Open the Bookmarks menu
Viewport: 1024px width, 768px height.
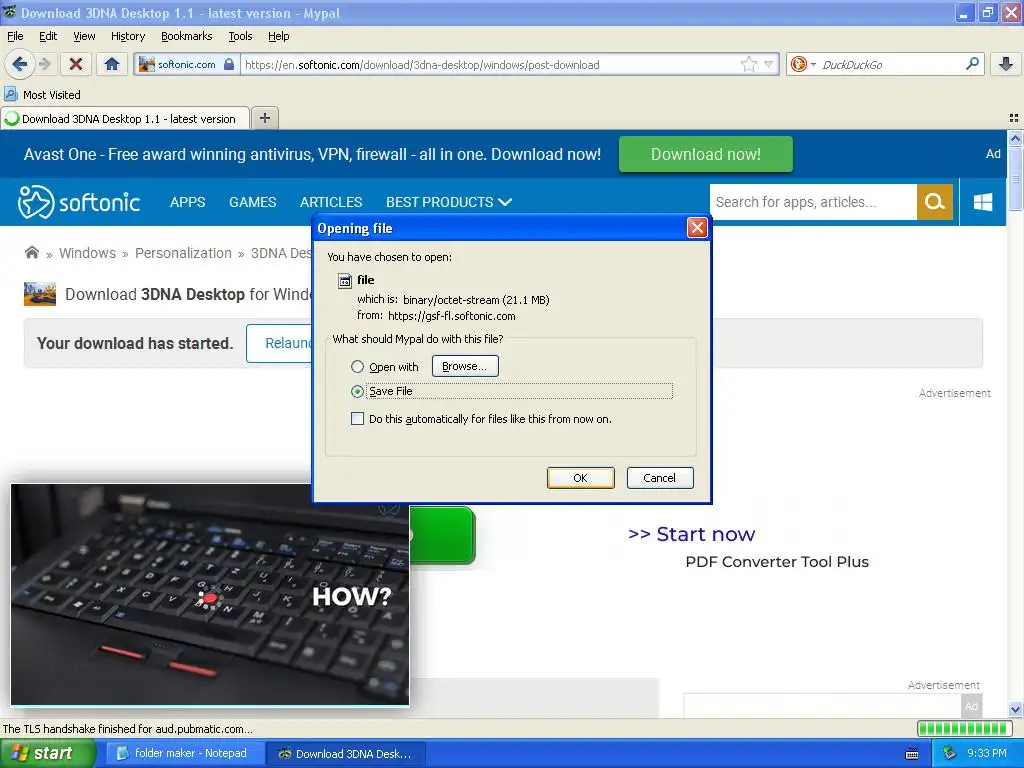pos(186,36)
